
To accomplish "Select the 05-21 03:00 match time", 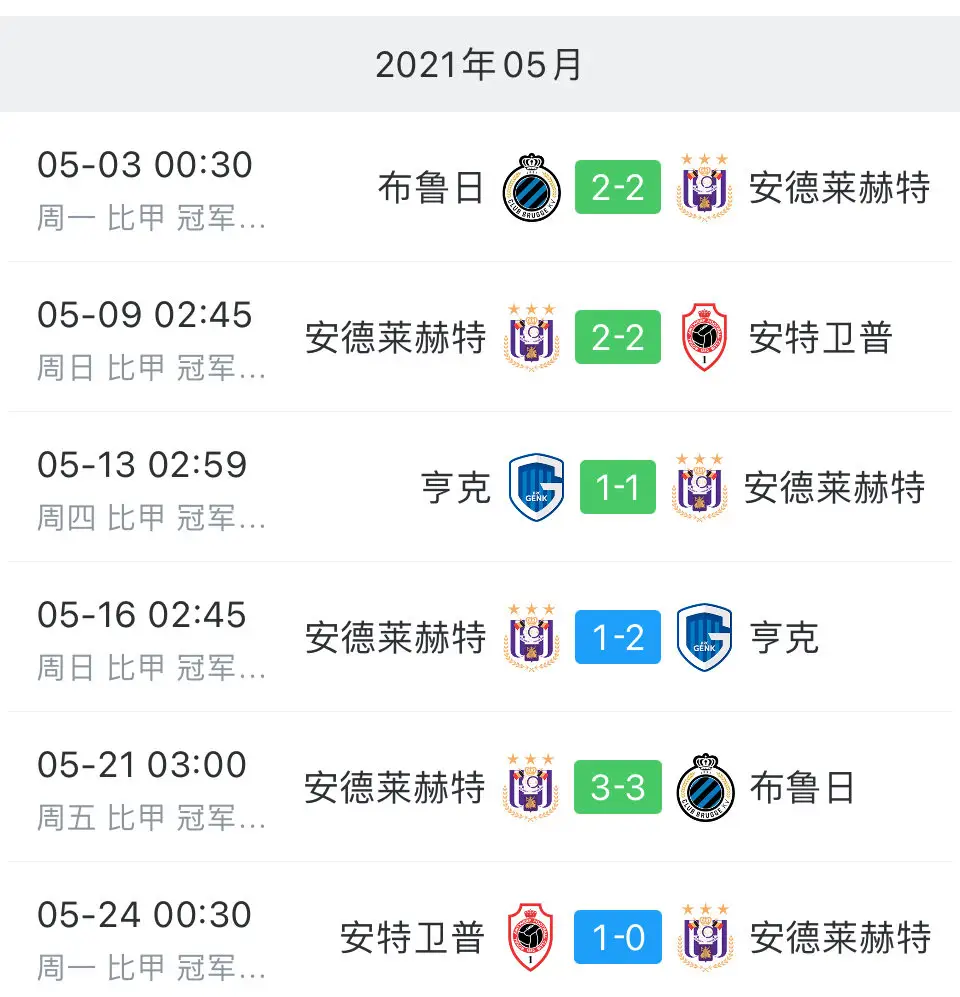I will (x=142, y=764).
